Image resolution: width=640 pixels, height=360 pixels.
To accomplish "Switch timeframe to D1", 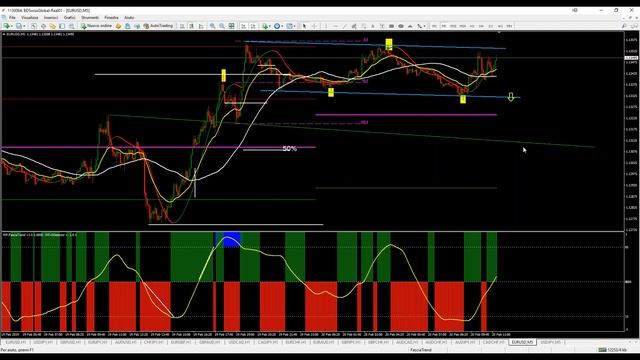I will click(491, 26).
